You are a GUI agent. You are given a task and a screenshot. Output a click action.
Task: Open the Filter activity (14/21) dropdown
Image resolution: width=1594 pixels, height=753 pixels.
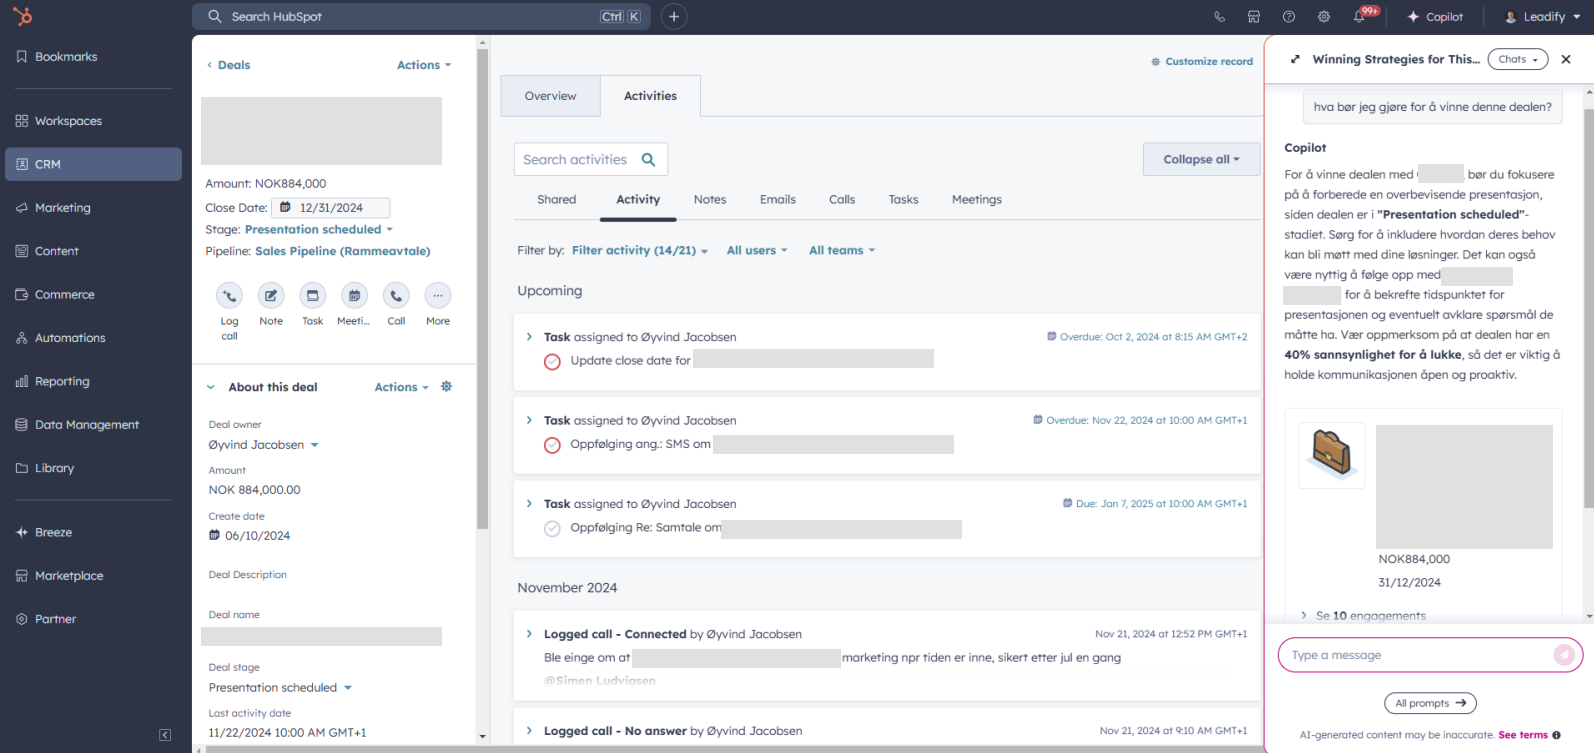tap(640, 250)
